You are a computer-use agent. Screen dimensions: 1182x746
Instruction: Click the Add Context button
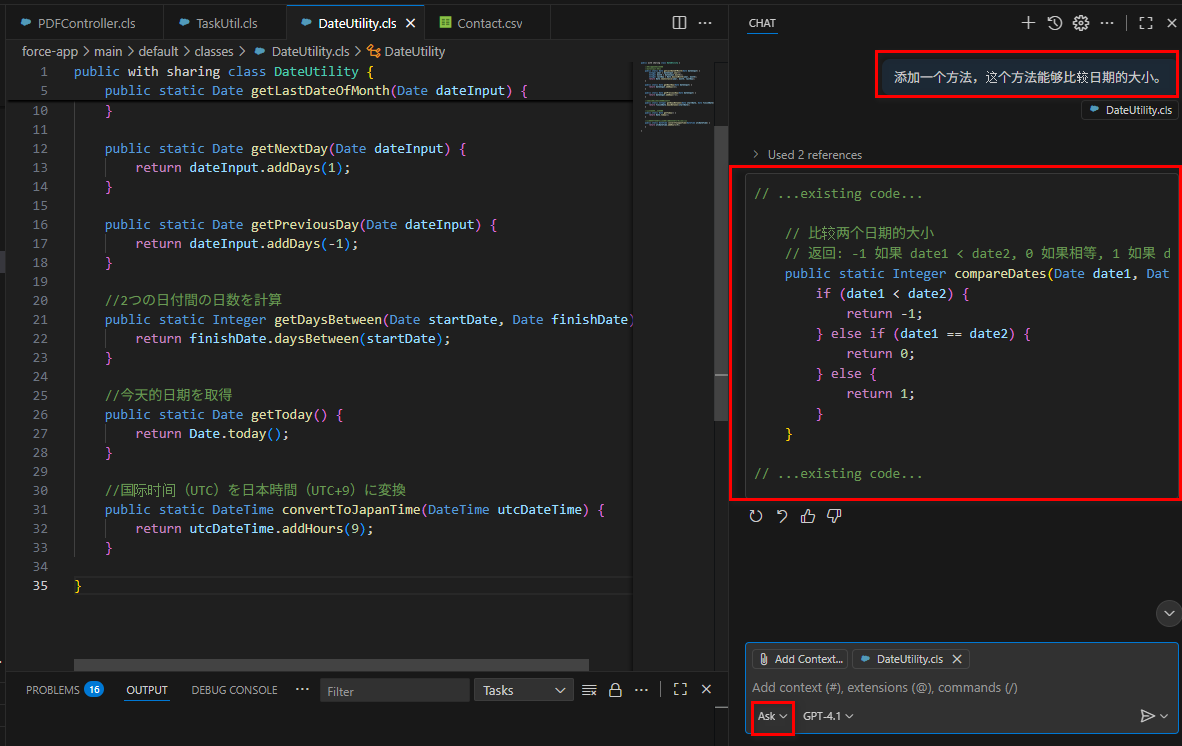pyautogui.click(x=800, y=659)
